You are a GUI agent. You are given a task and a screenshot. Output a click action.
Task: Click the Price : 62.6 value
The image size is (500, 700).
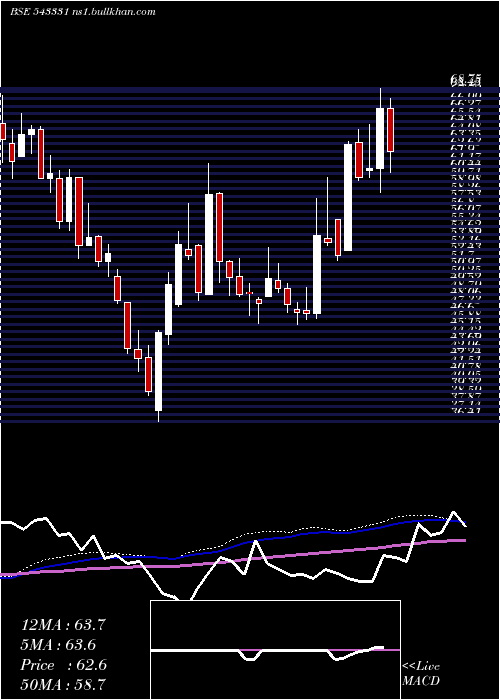(x=63, y=665)
